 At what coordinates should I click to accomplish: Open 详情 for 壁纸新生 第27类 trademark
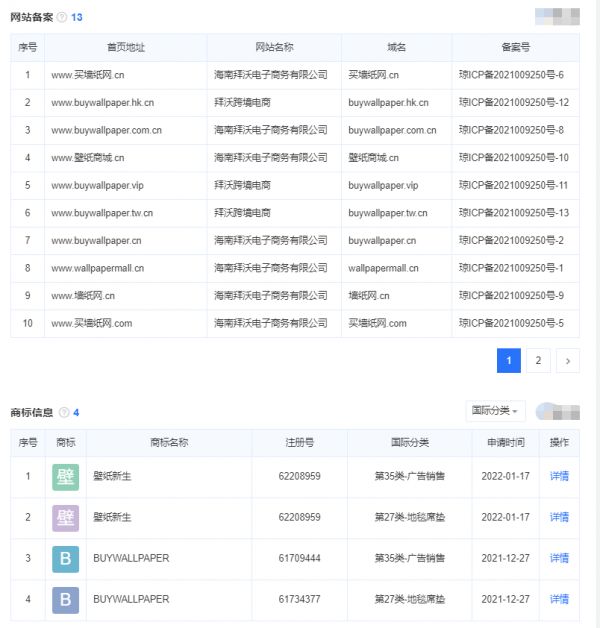click(559, 517)
